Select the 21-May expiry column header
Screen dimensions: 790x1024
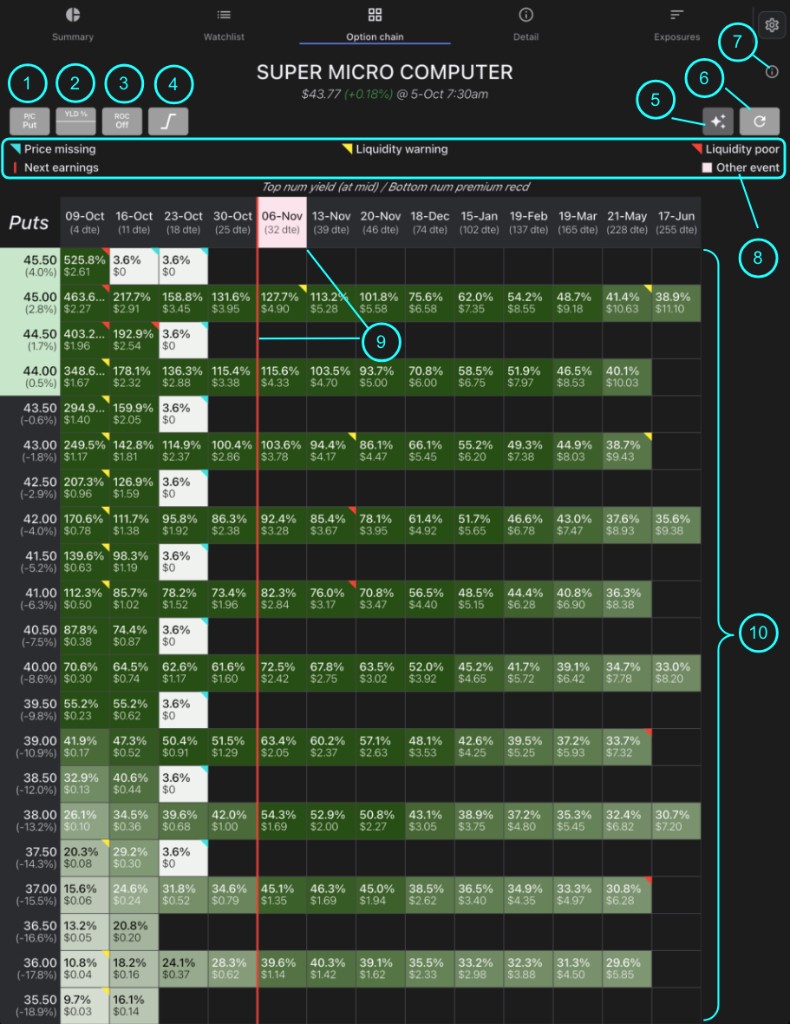click(x=627, y=222)
